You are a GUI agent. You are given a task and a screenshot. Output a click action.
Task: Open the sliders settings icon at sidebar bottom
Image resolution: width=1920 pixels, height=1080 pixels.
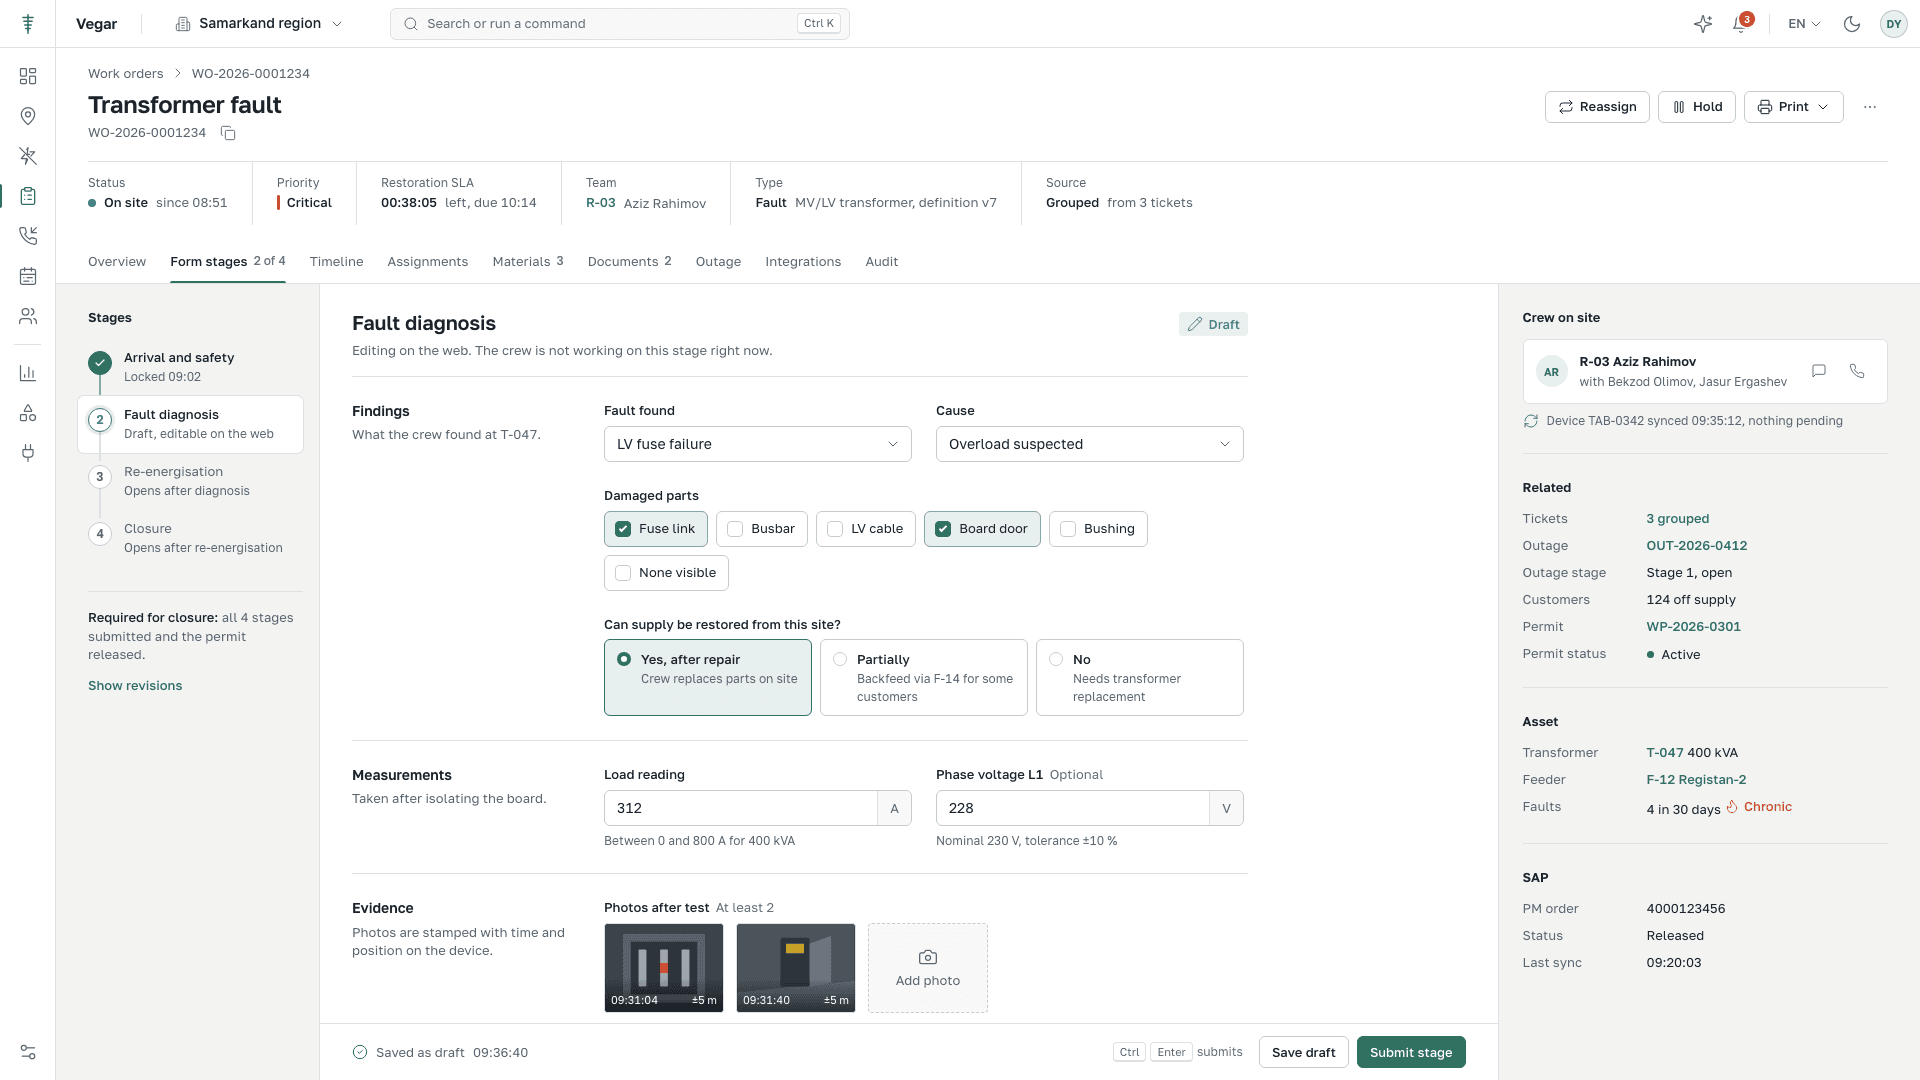[x=28, y=1052]
